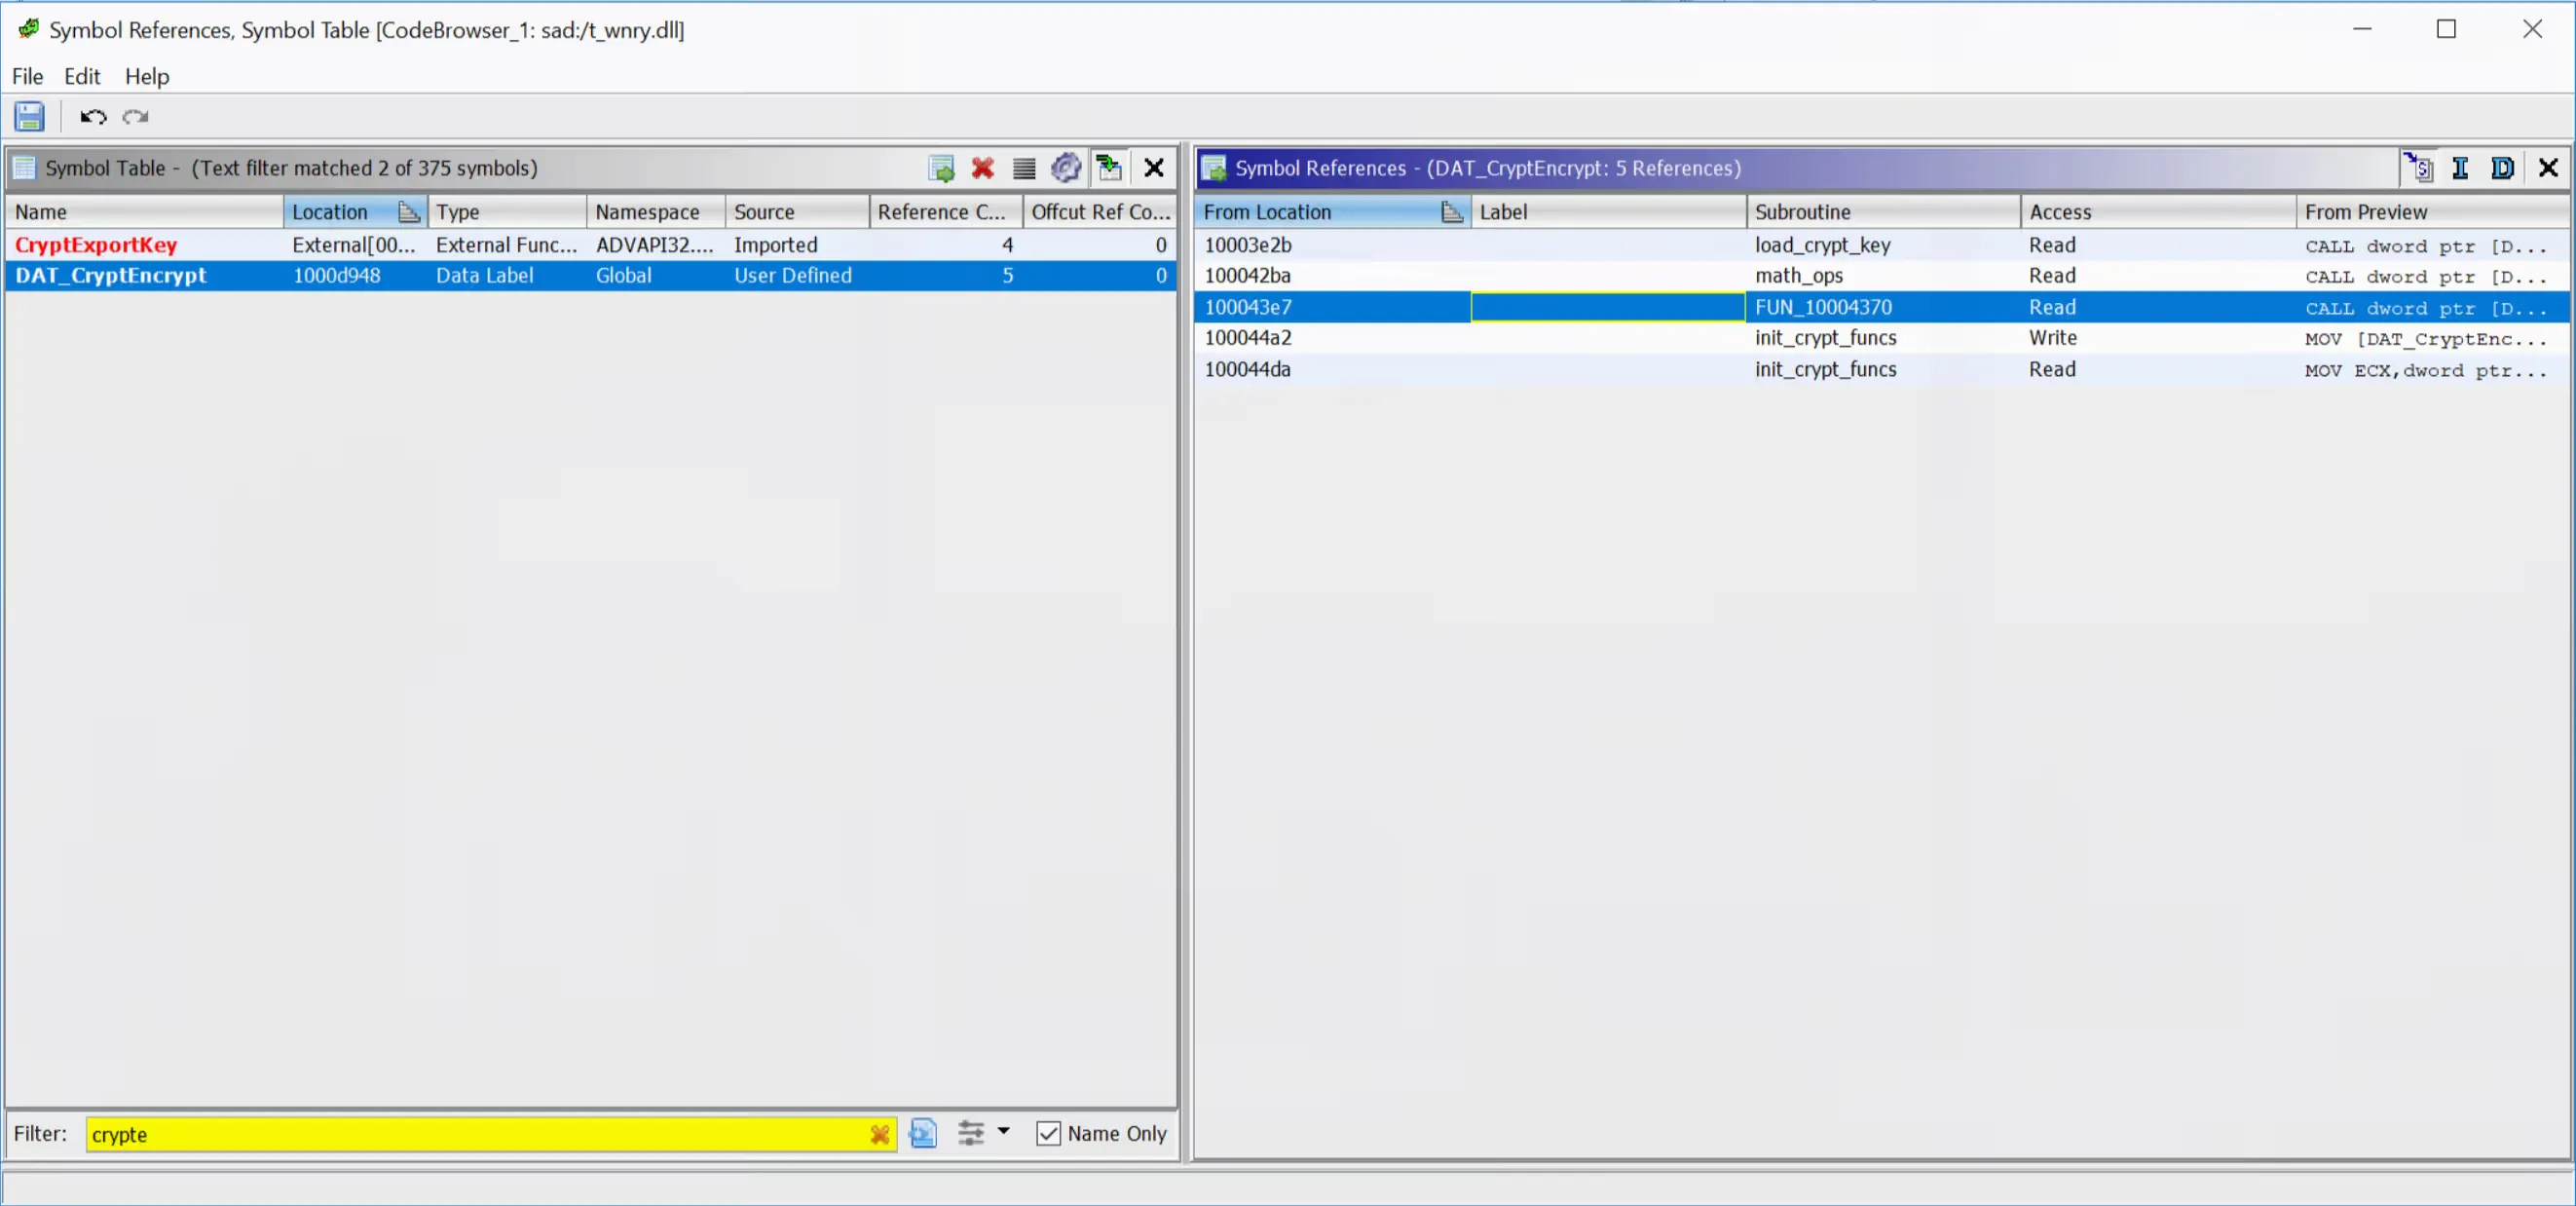The width and height of the screenshot is (2576, 1206).
Task: Open the File menu
Action: click(x=27, y=76)
